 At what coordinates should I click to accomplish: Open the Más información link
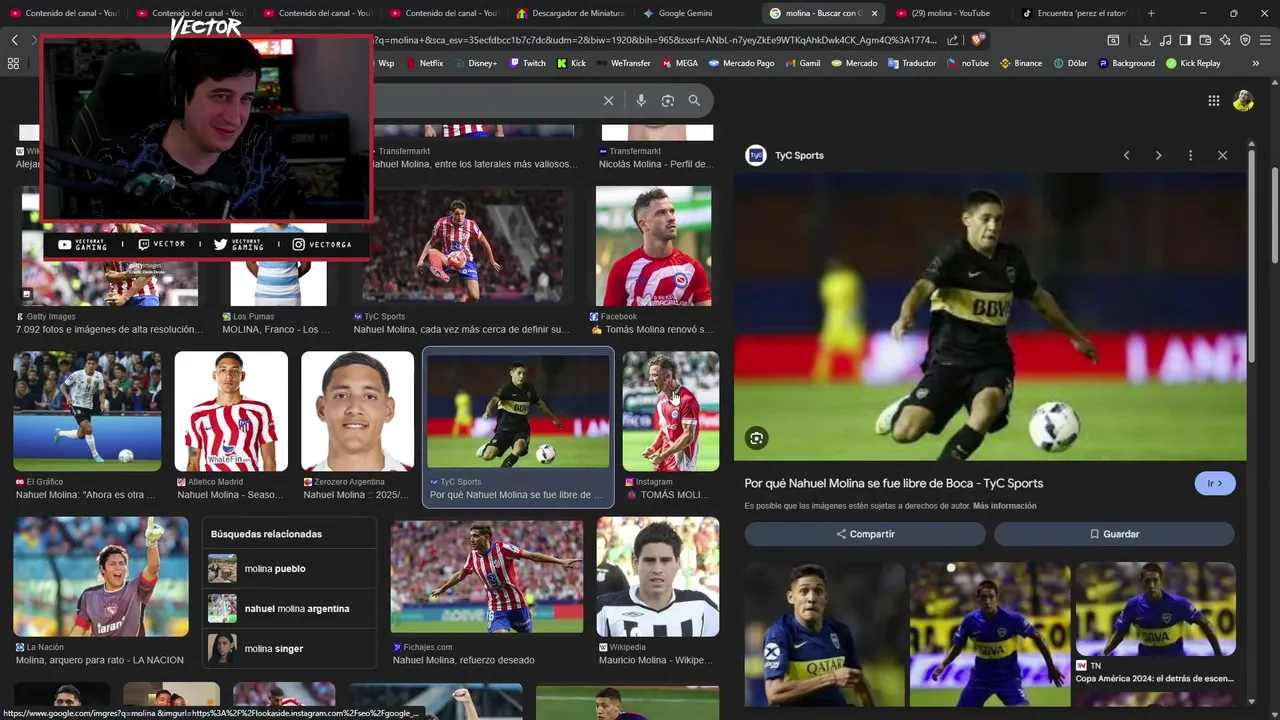click(x=1004, y=506)
